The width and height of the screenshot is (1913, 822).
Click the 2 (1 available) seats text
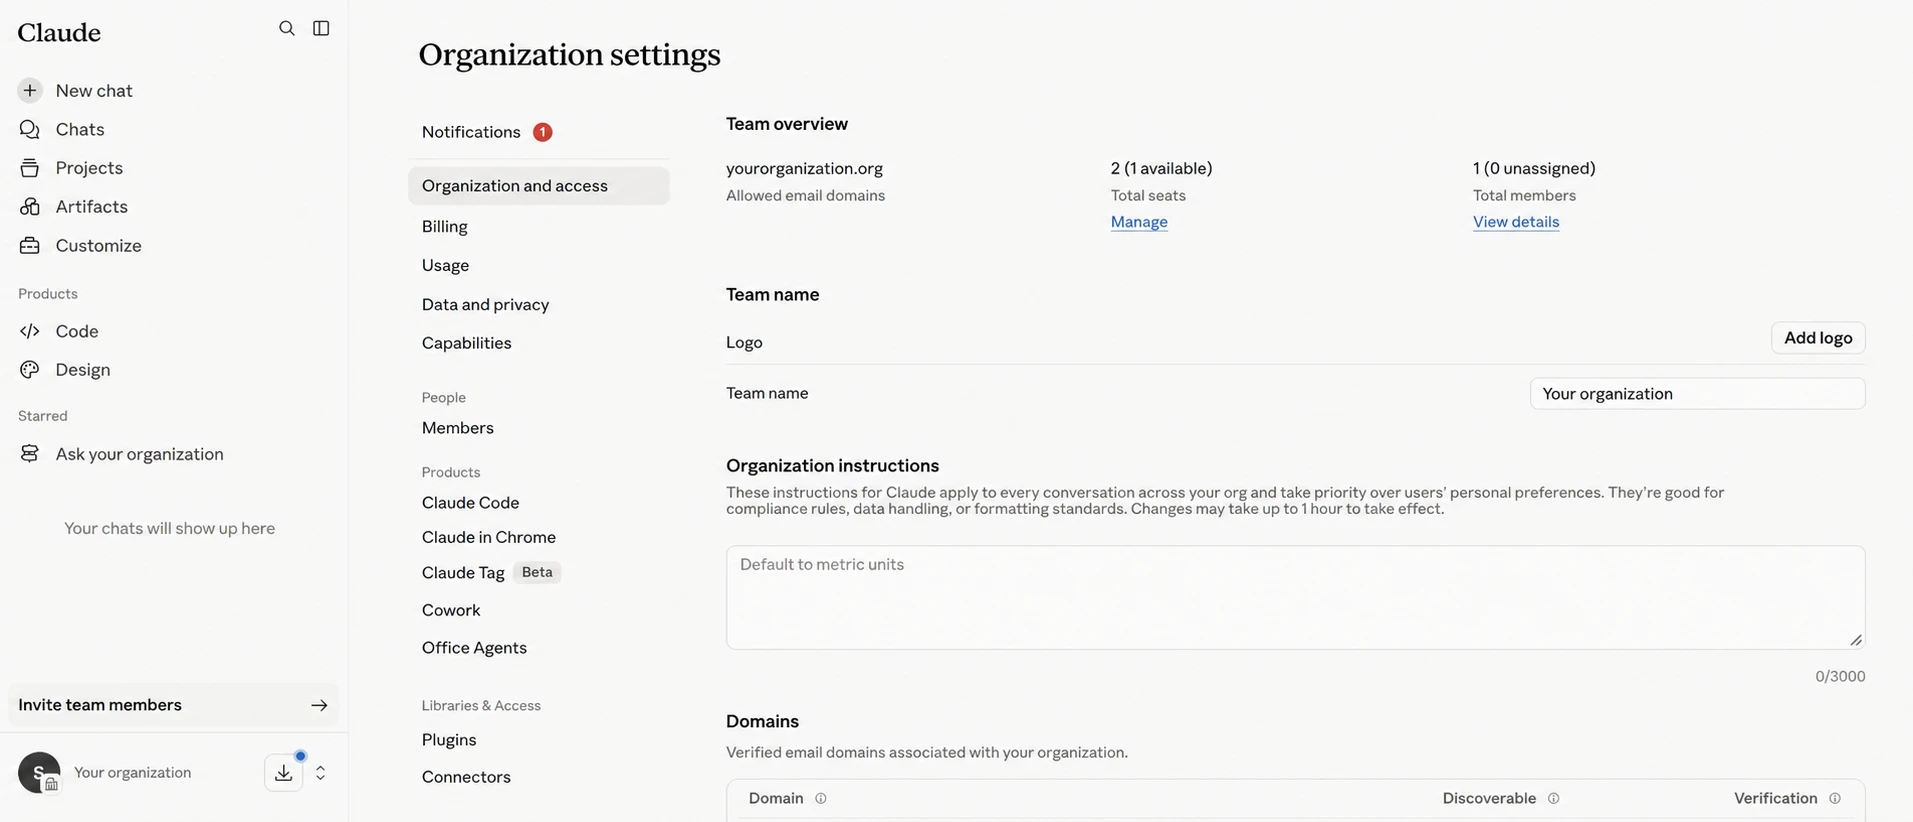pos(1161,168)
